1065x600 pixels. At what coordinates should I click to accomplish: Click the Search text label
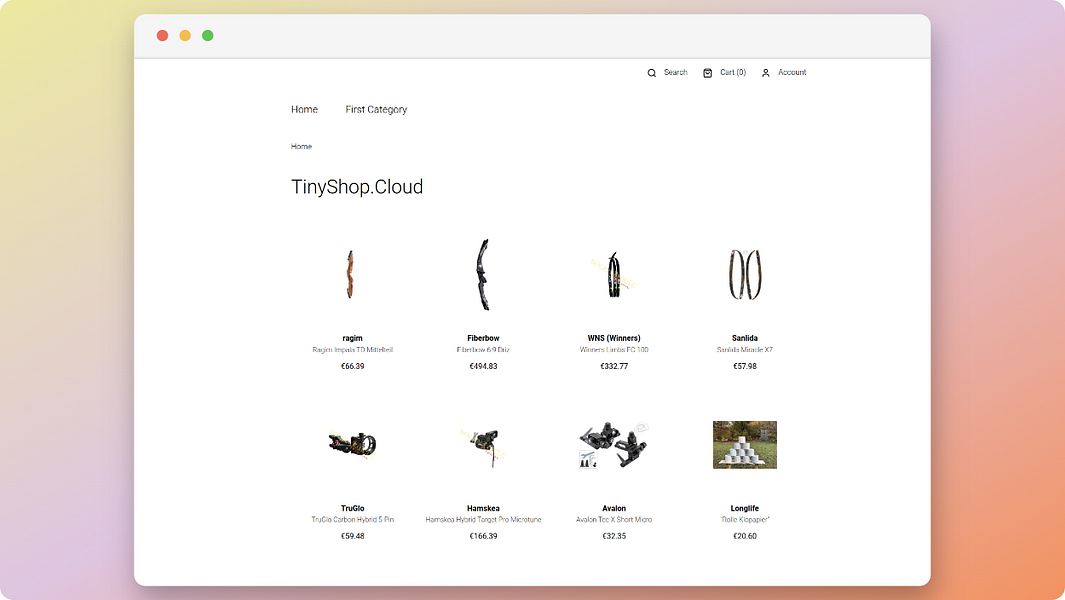pyautogui.click(x=674, y=72)
